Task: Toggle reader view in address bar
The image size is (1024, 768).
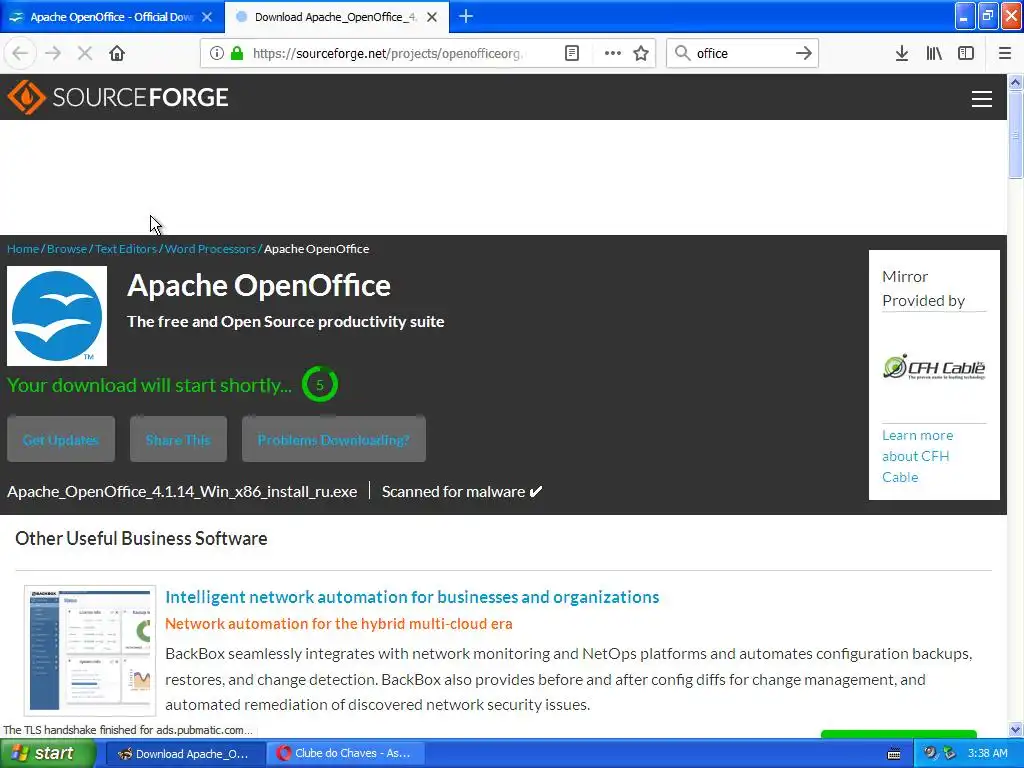Action: coord(572,53)
